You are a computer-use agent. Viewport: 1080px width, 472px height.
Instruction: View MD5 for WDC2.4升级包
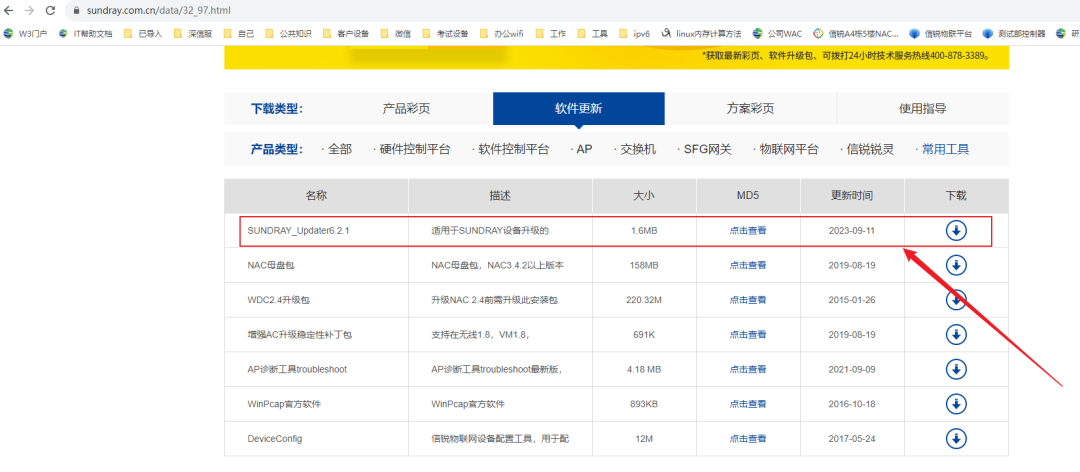(748, 300)
